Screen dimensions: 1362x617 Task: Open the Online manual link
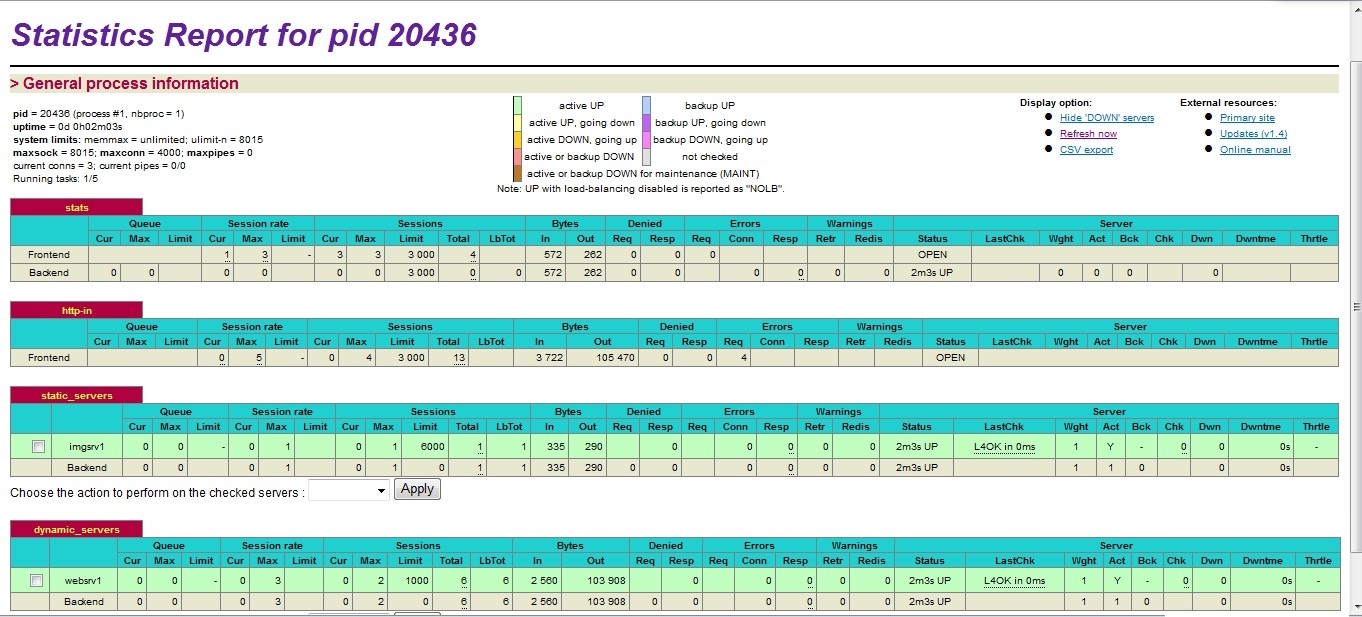(x=1255, y=150)
